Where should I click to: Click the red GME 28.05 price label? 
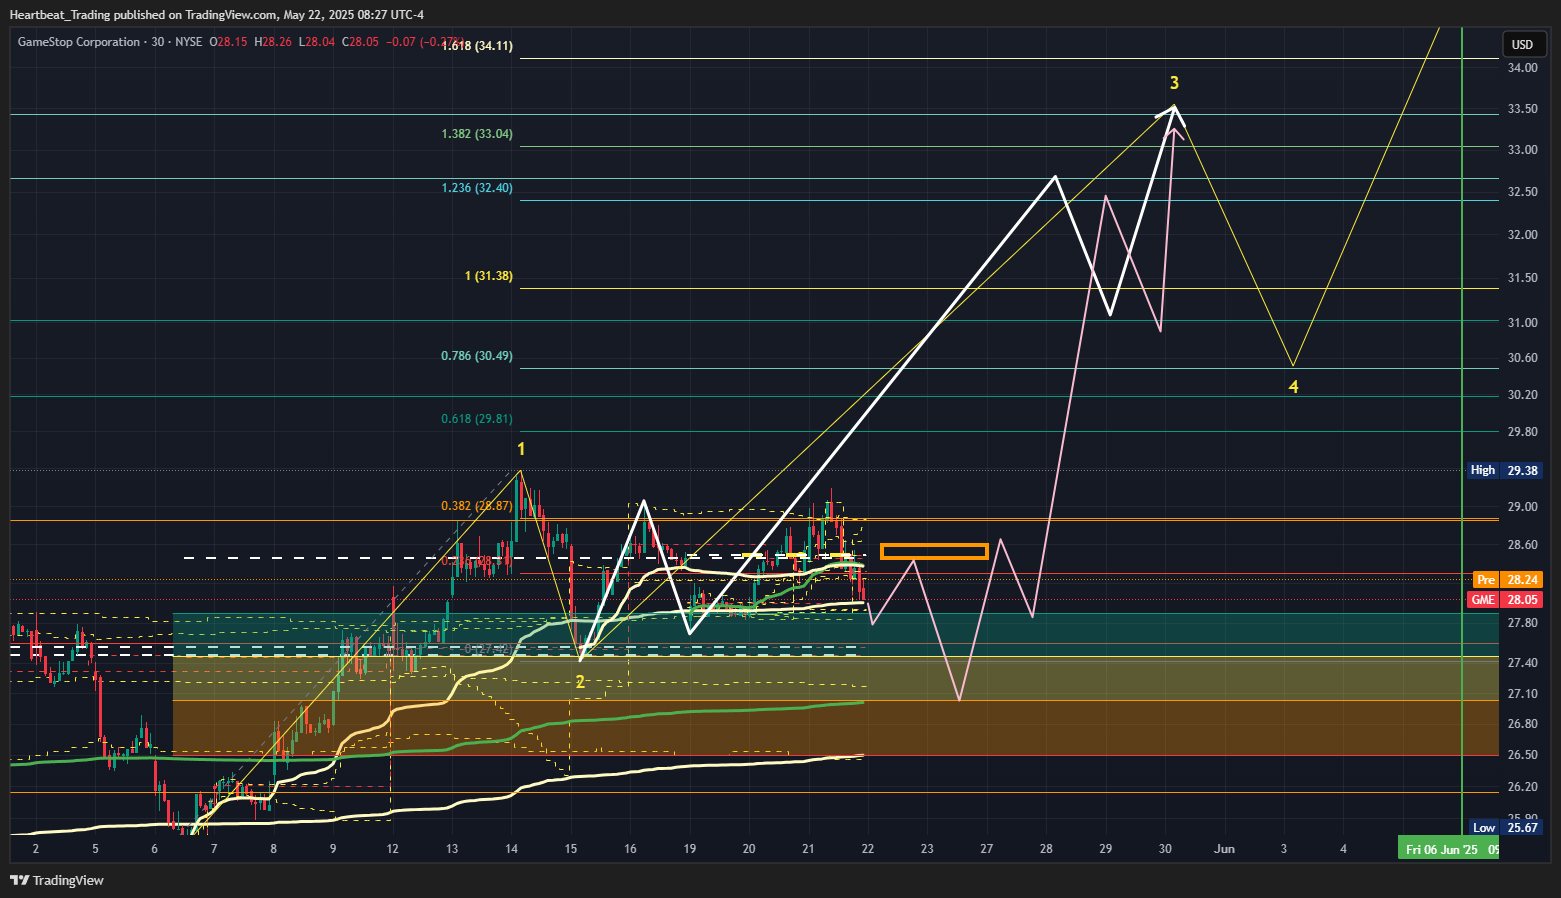point(1505,600)
